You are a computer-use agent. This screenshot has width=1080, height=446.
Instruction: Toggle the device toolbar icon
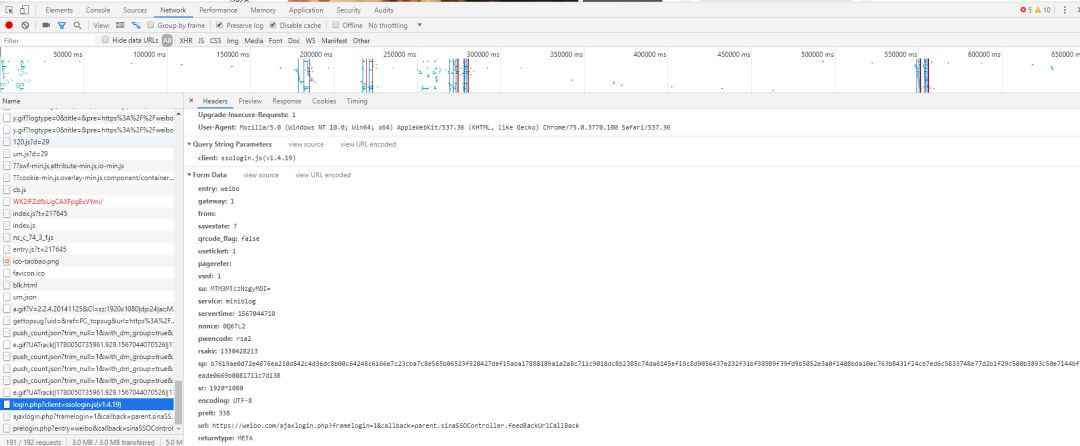tap(24, 10)
